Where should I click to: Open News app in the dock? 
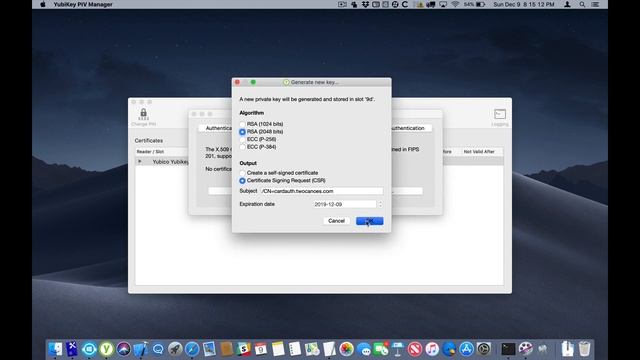point(415,349)
